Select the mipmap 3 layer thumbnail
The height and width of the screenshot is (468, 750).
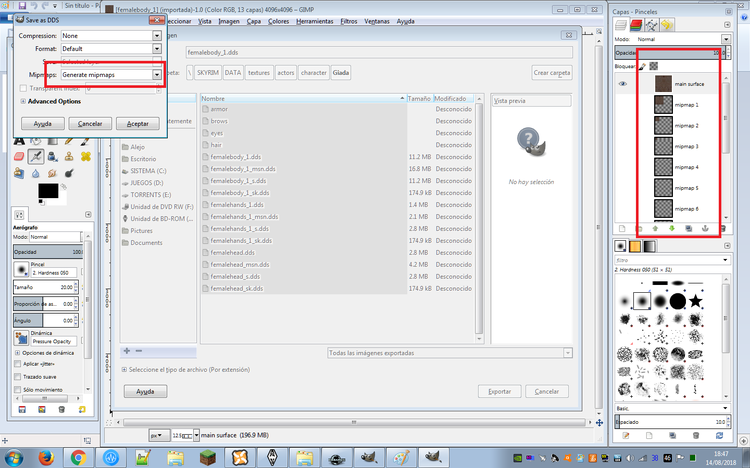click(663, 146)
